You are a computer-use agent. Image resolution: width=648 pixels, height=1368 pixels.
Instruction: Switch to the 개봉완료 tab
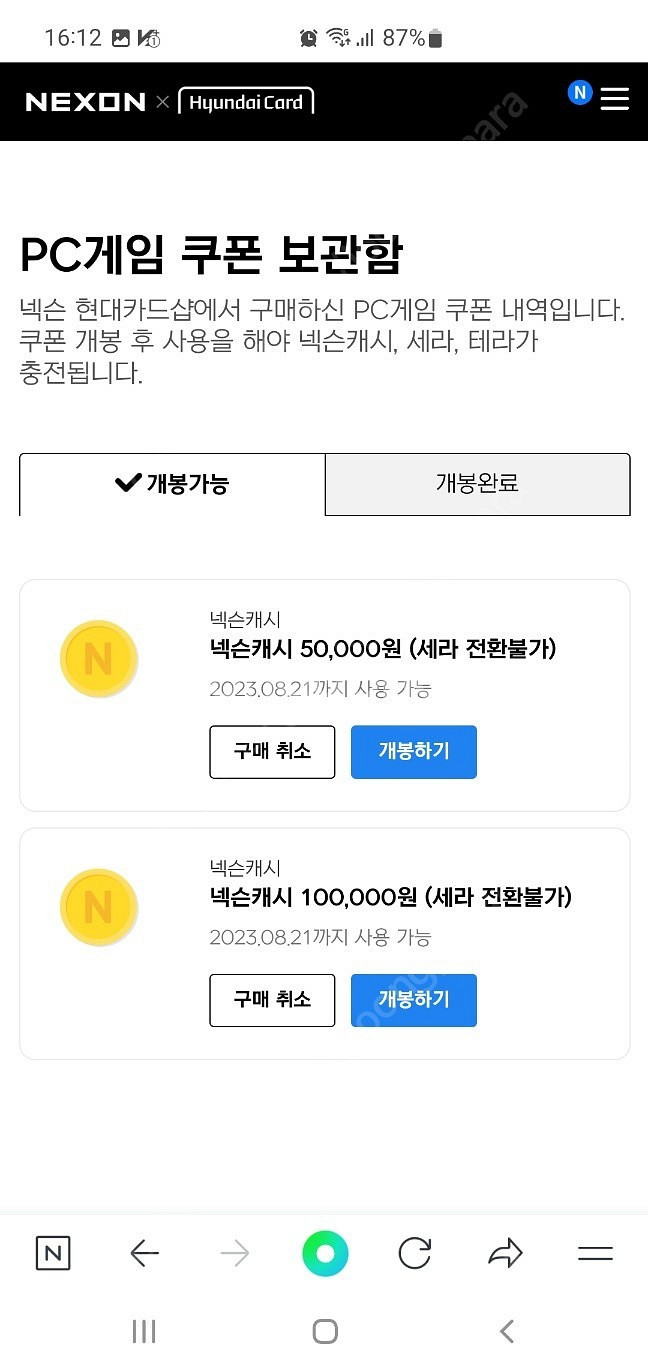pos(477,484)
